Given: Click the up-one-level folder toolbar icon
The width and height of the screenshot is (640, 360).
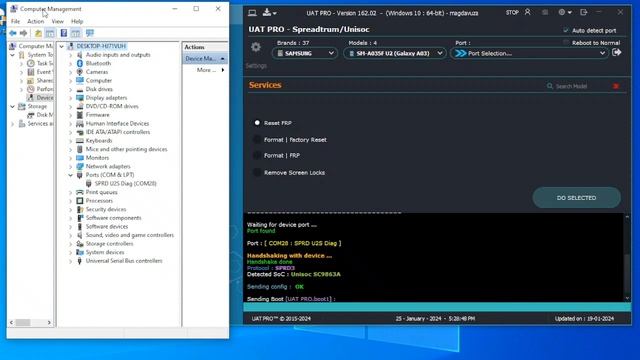Looking at the screenshot, I should 38,33.
